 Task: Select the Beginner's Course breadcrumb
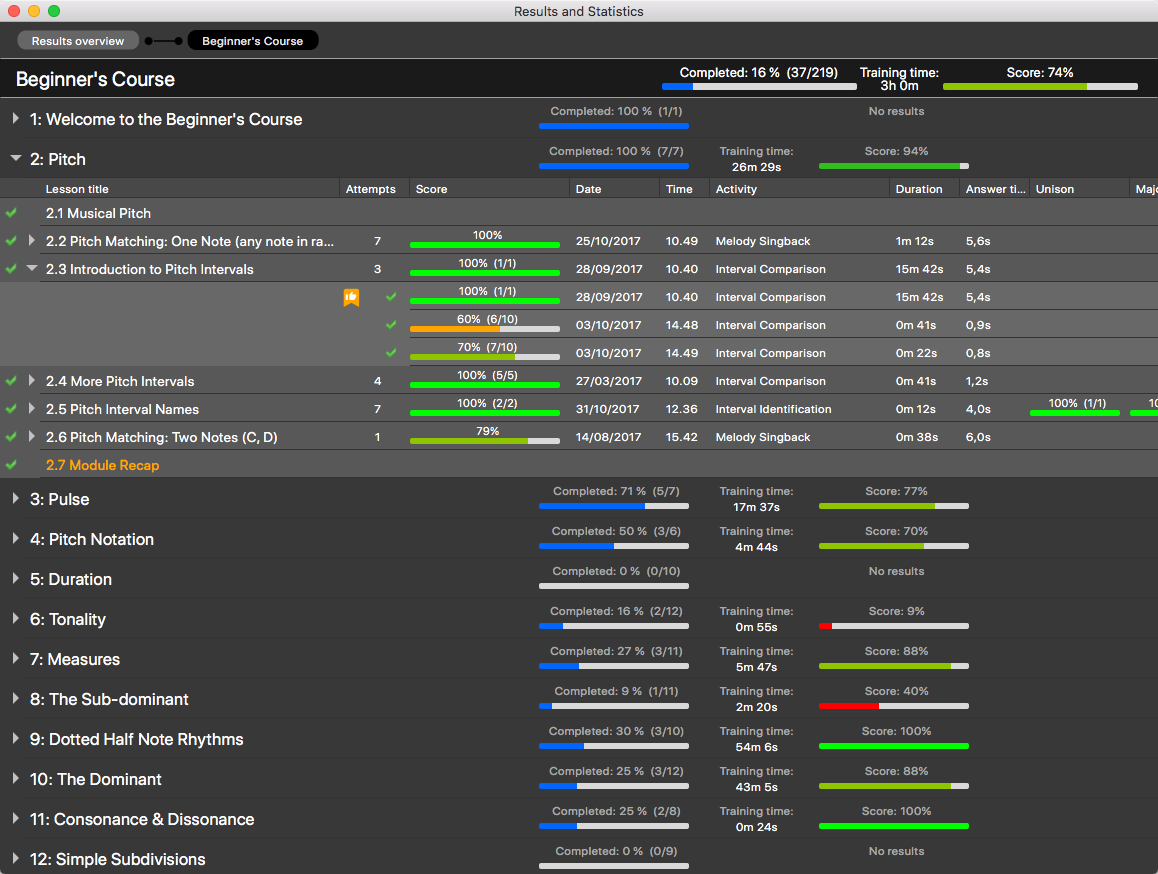tap(253, 41)
